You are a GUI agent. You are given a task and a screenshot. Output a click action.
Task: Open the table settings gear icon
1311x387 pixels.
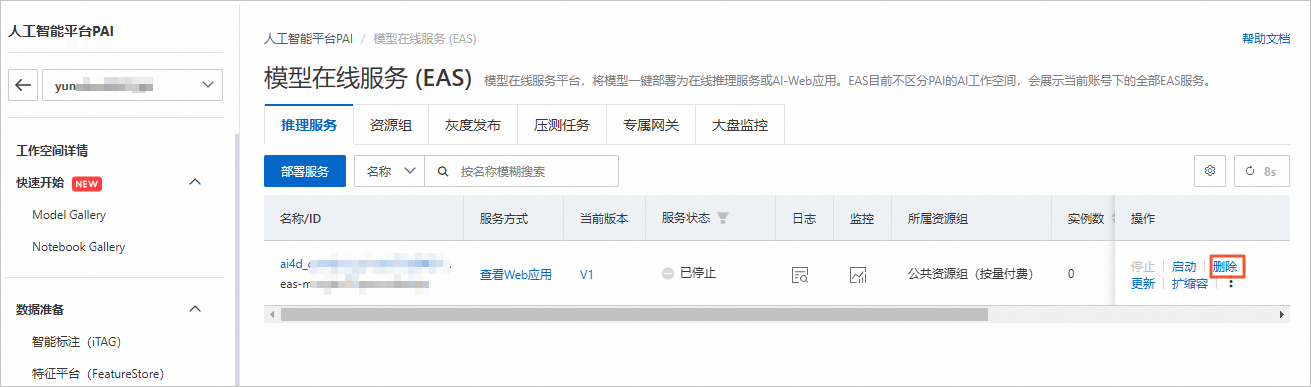pos(1210,171)
